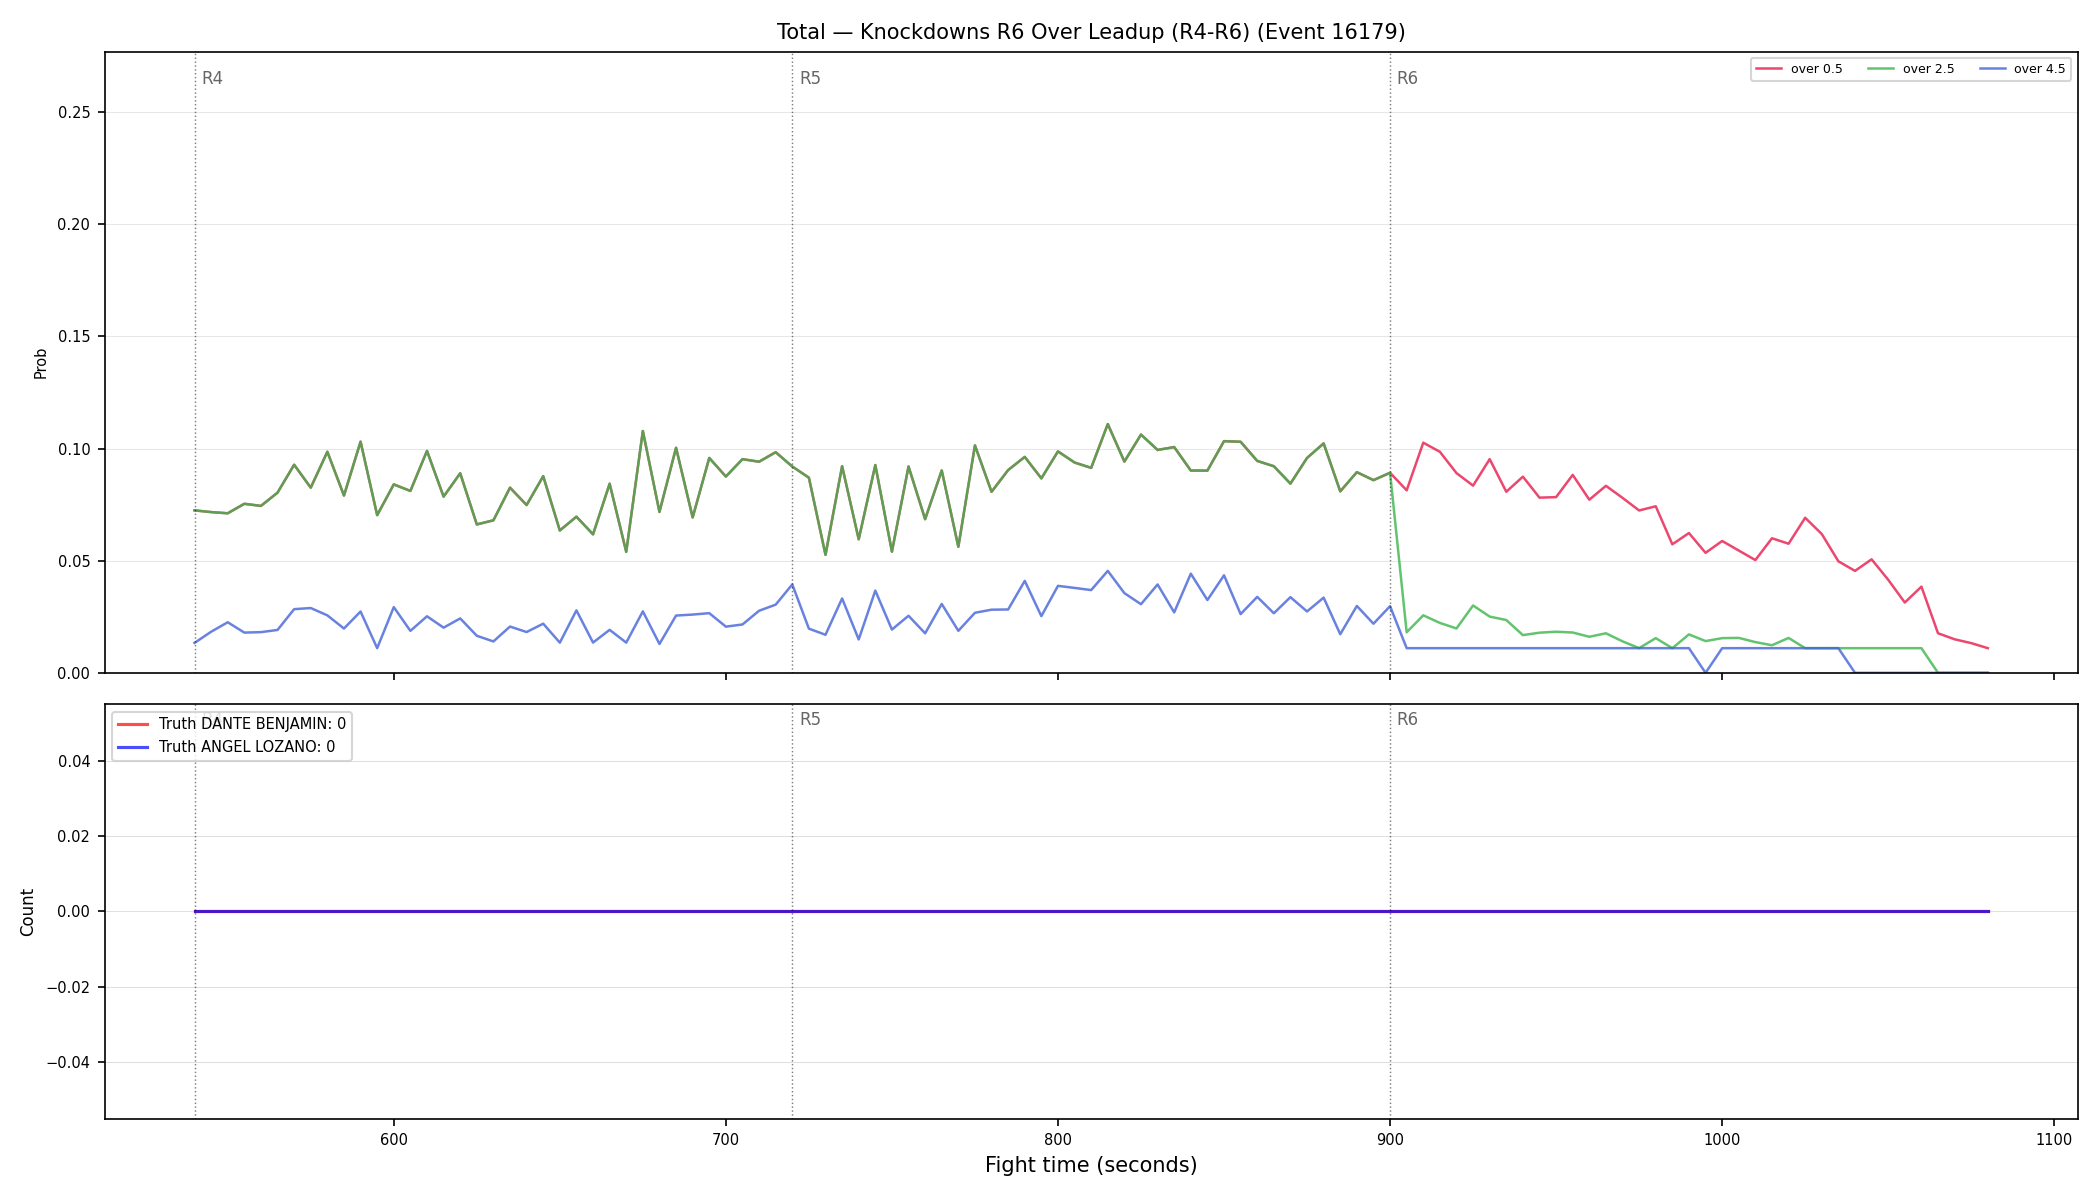Click the 600 tick on the time axis

pyautogui.click(x=394, y=1140)
